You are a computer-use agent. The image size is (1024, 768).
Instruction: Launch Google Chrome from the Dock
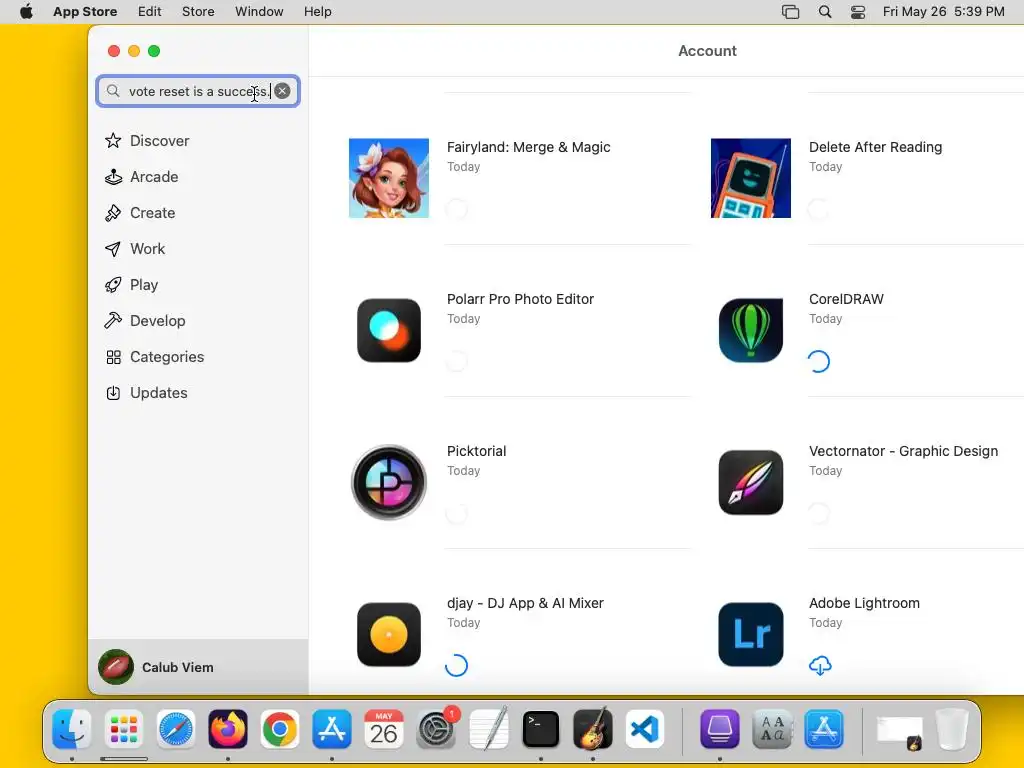[280, 729]
